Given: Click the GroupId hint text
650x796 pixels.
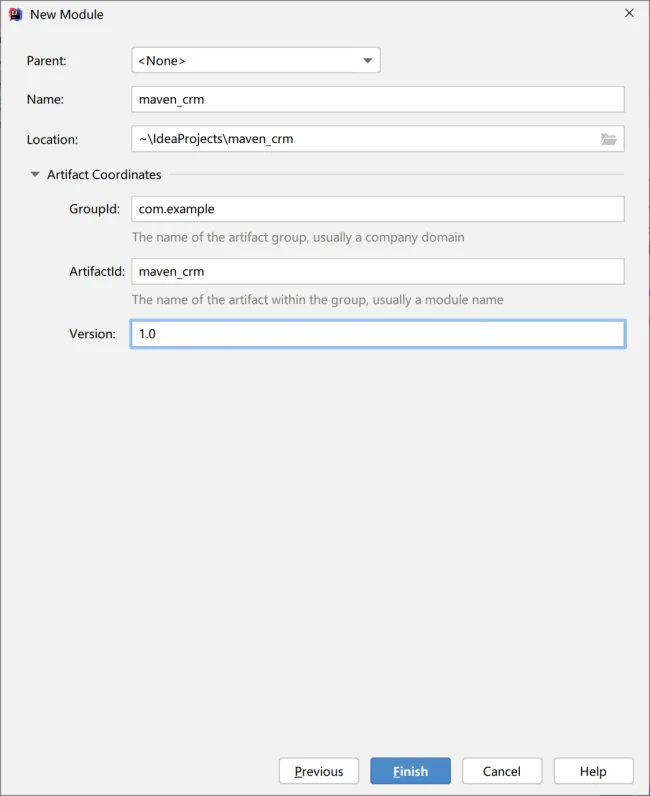Looking at the screenshot, I should tap(298, 238).
